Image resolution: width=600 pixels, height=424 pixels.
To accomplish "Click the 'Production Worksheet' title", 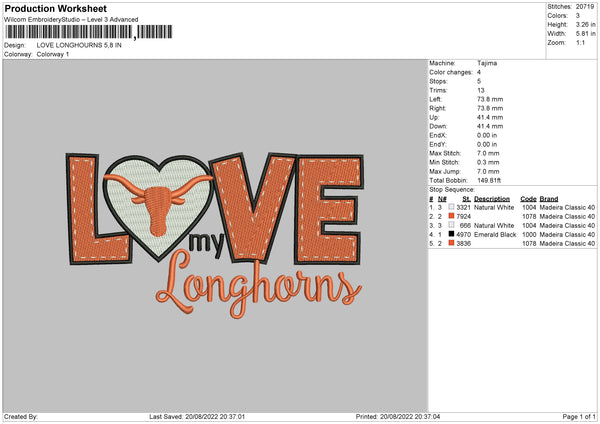I will 55,8.
